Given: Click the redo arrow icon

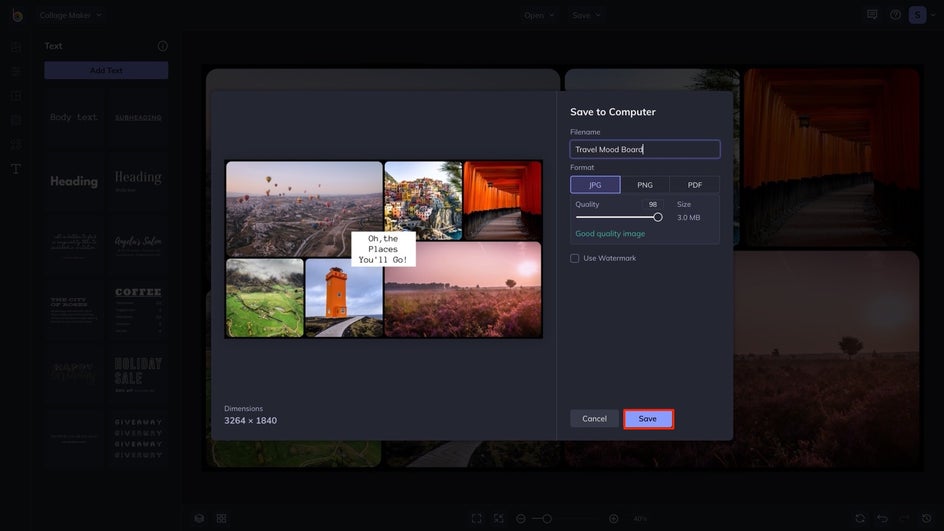Looking at the screenshot, I should point(904,518).
